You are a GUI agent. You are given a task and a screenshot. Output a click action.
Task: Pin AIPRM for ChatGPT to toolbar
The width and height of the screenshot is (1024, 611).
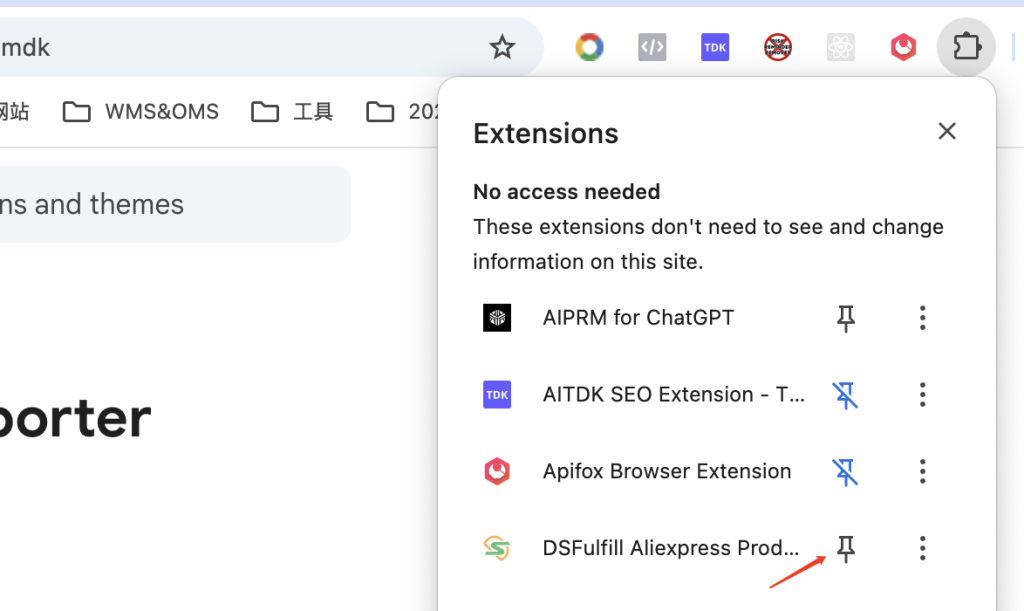[846, 318]
